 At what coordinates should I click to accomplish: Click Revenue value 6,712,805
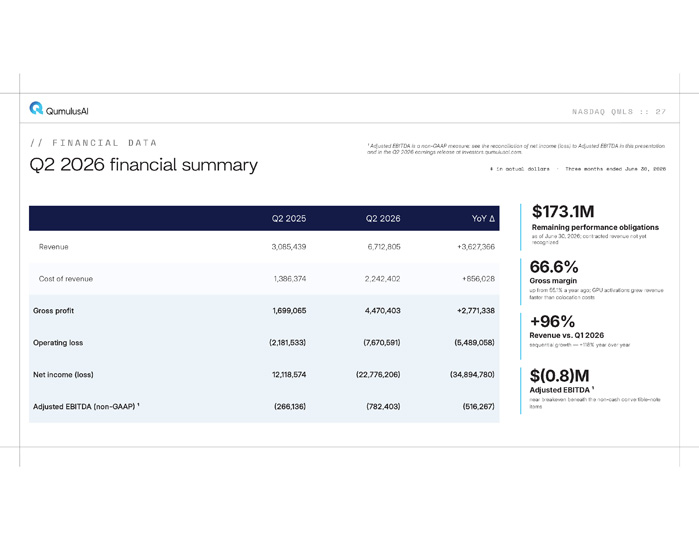384,247
